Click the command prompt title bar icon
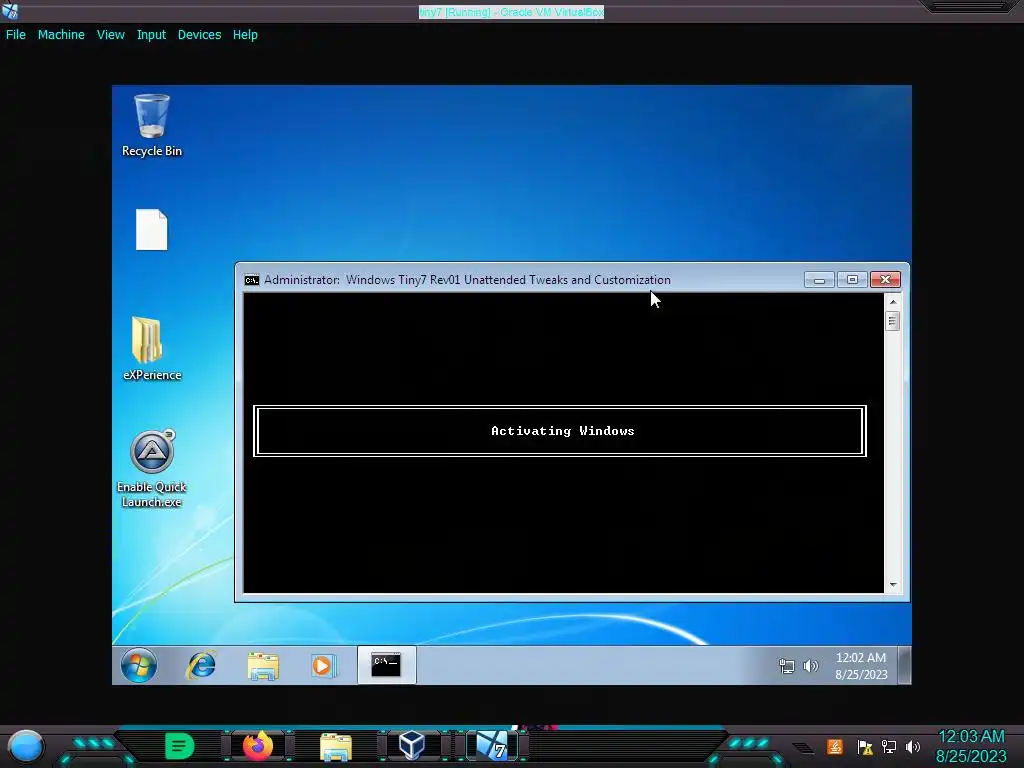Viewport: 1024px width, 768px height. point(251,280)
